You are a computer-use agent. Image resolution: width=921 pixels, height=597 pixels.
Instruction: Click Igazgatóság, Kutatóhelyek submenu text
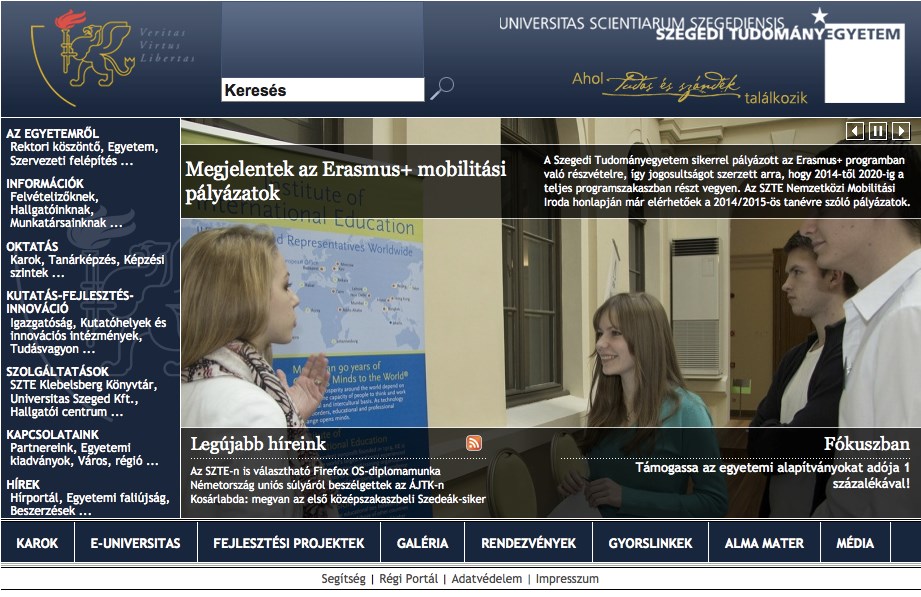[88, 336]
